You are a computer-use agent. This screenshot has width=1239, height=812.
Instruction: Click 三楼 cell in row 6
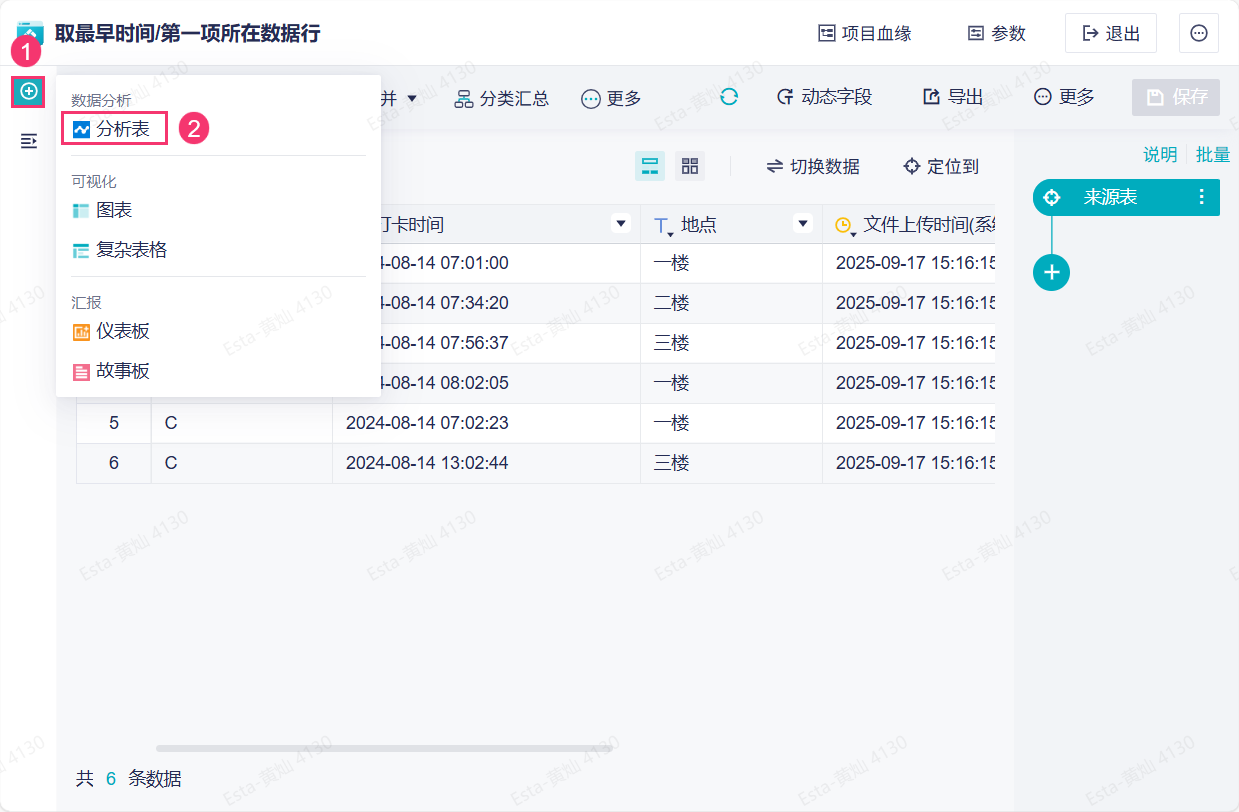pos(732,463)
